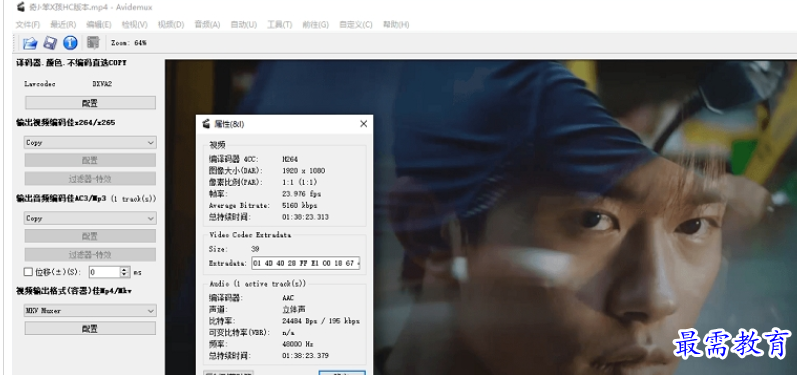797x375 pixels.
Task: Show file information via blue info icon
Action: pos(70,43)
